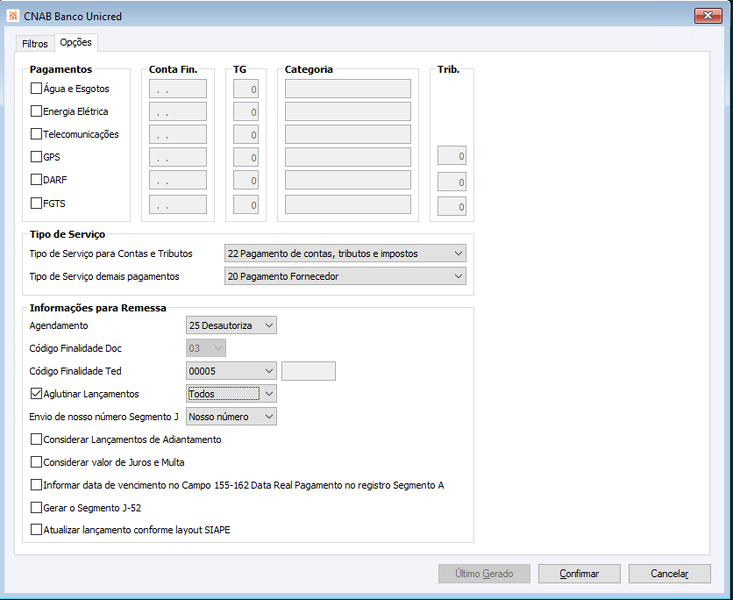Open the Código Finalidade Doc dropdown
Screen dimensions: 733x600
[206, 348]
